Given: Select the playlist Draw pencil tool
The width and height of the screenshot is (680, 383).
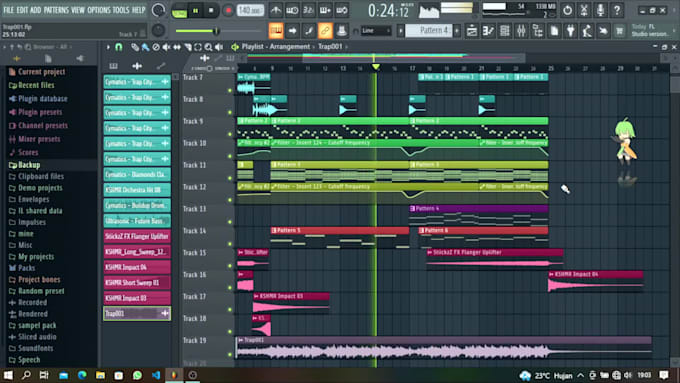Looking at the screenshot, I should point(135,47).
